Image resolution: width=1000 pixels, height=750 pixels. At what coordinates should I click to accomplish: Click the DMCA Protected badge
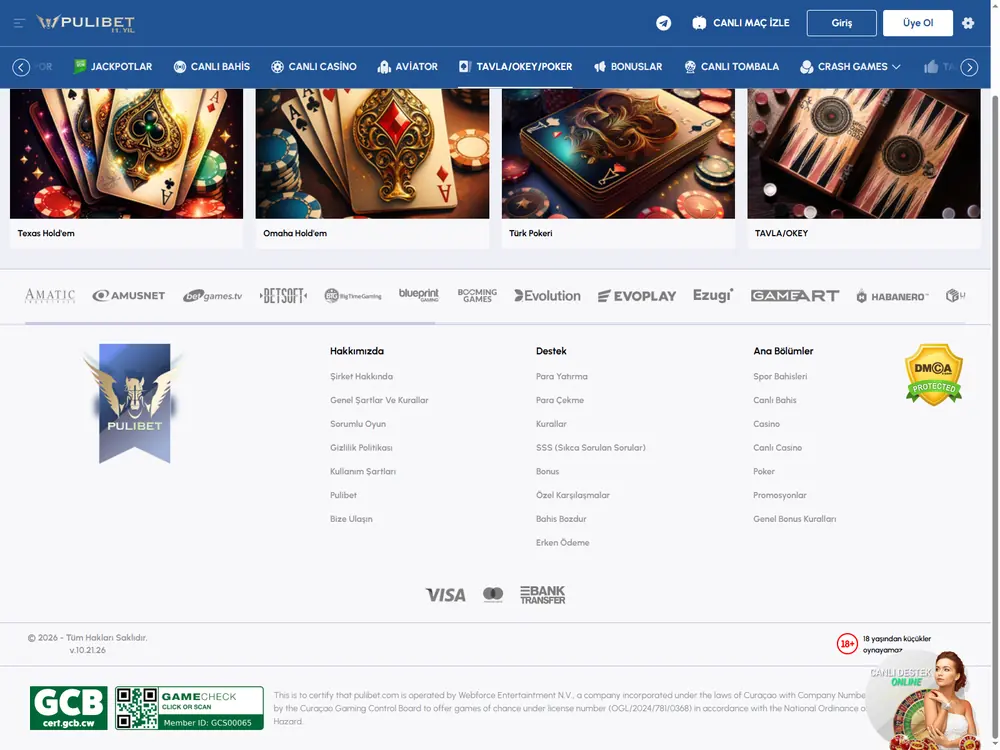click(x=934, y=374)
